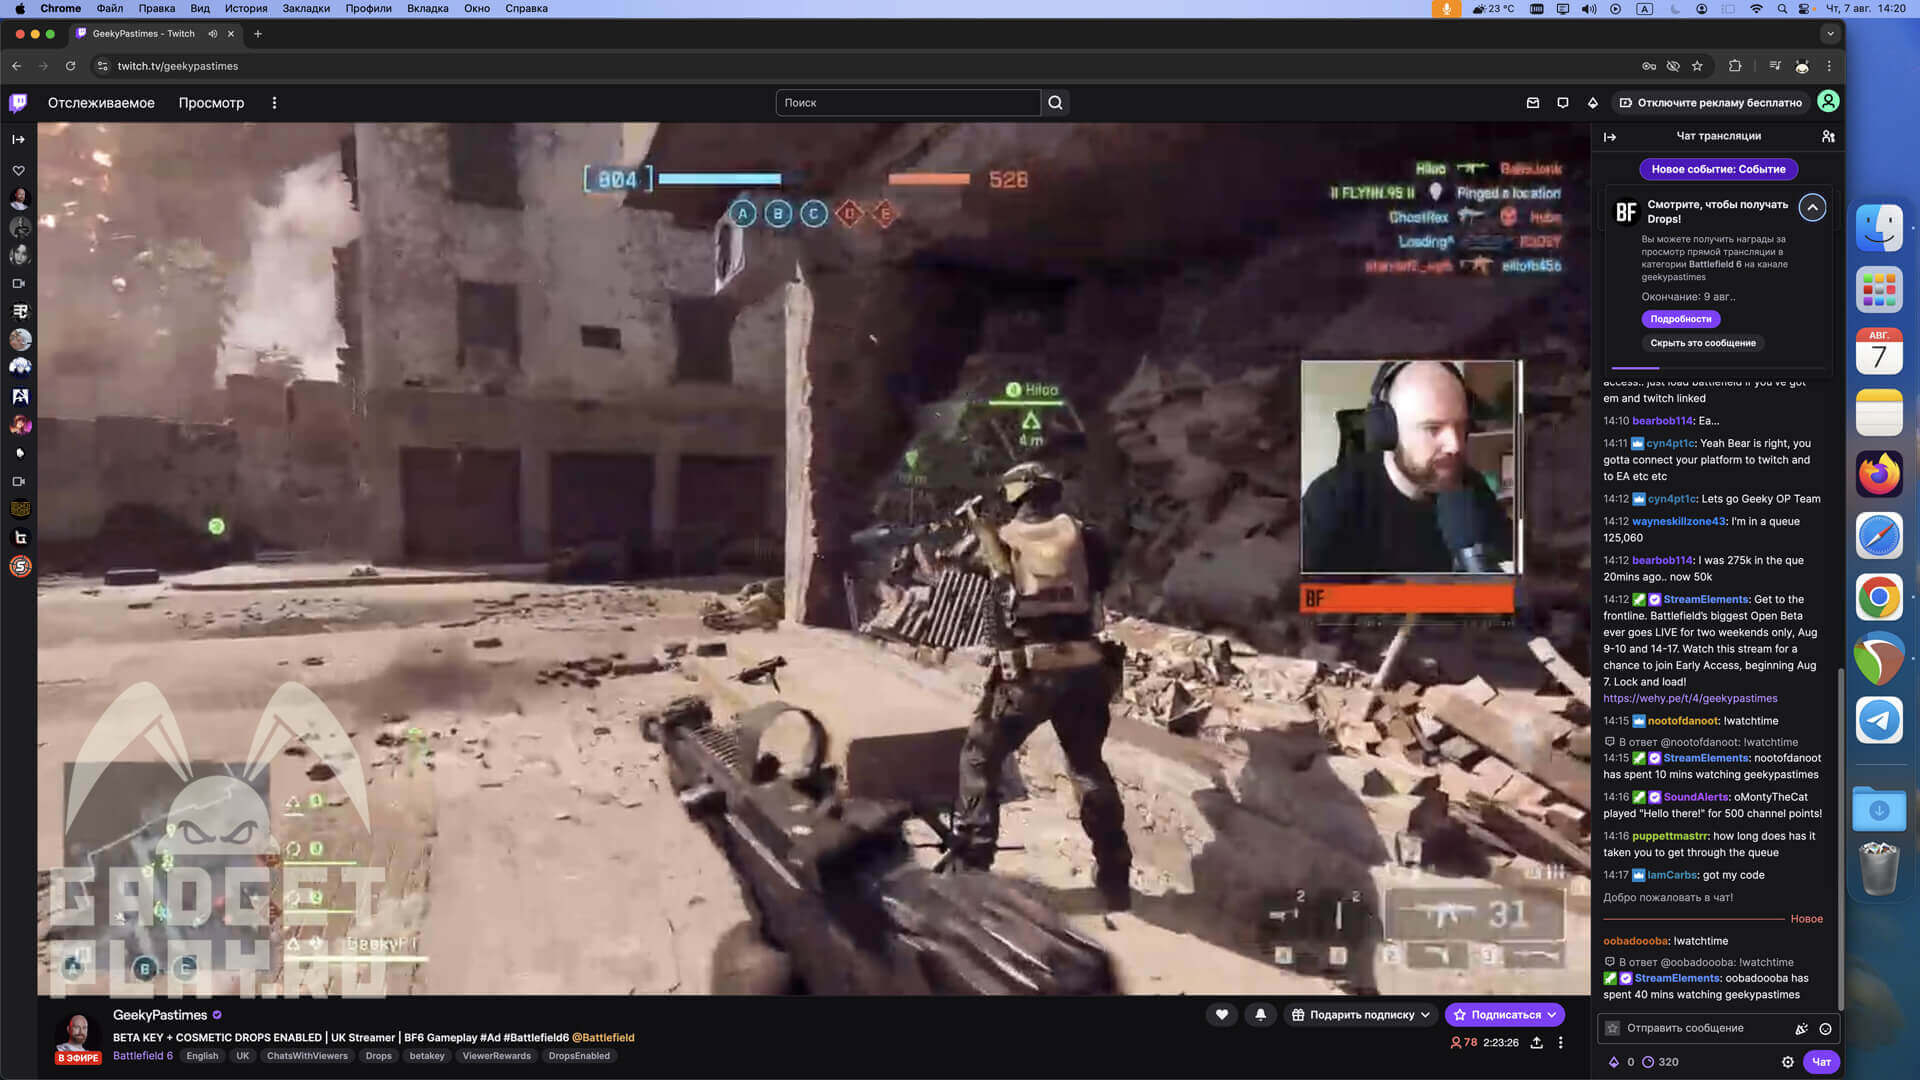Open the whispers chat bubble icon
The width and height of the screenshot is (1920, 1080).
pyautogui.click(x=1563, y=102)
